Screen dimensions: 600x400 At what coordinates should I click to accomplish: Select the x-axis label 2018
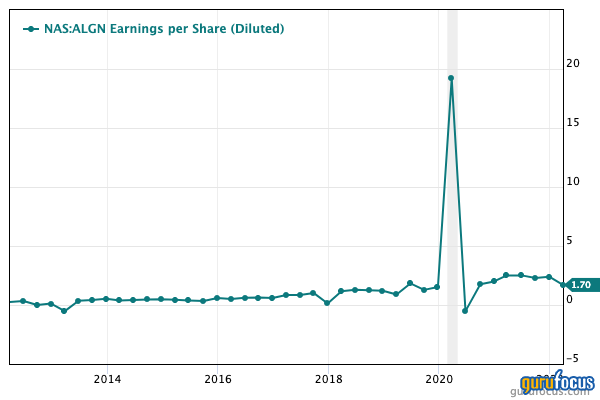point(329,379)
